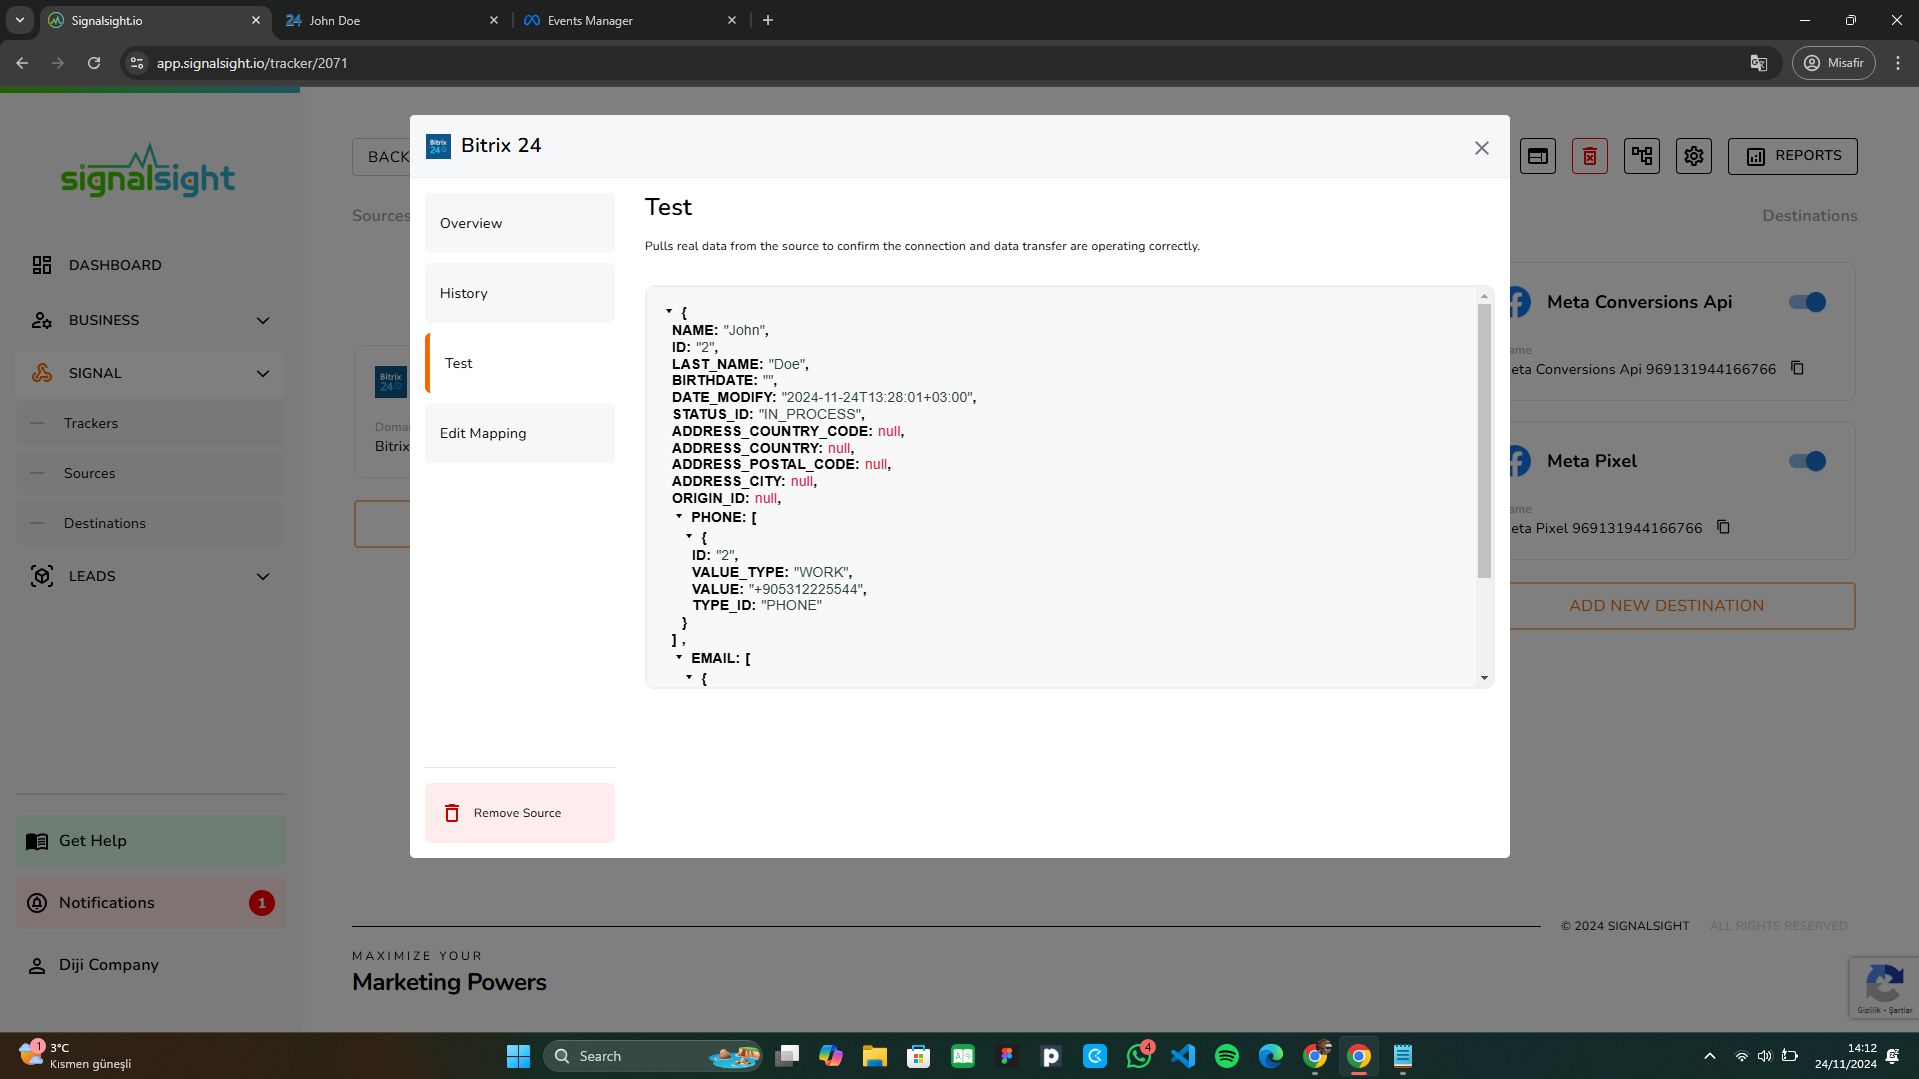Switch to the History tab
This screenshot has width=1919, height=1079.
point(519,293)
